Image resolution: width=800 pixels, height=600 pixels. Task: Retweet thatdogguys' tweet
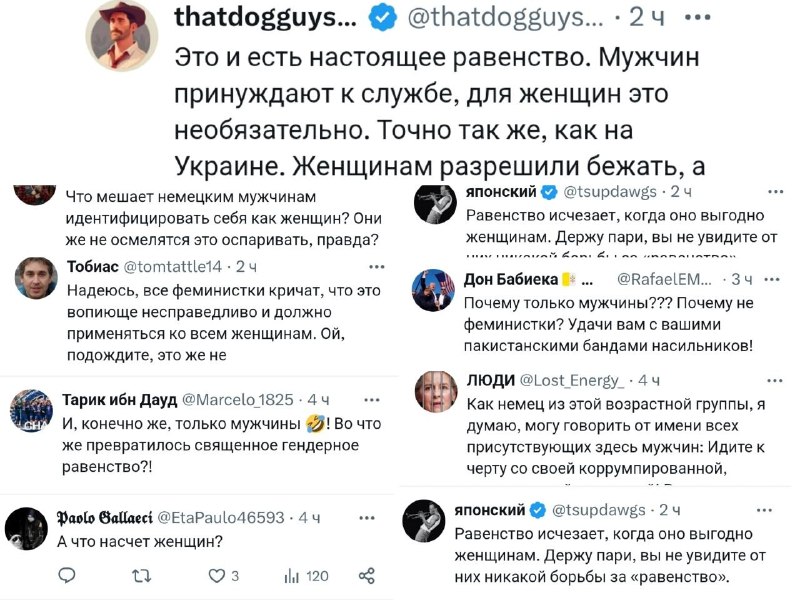pos(143,573)
